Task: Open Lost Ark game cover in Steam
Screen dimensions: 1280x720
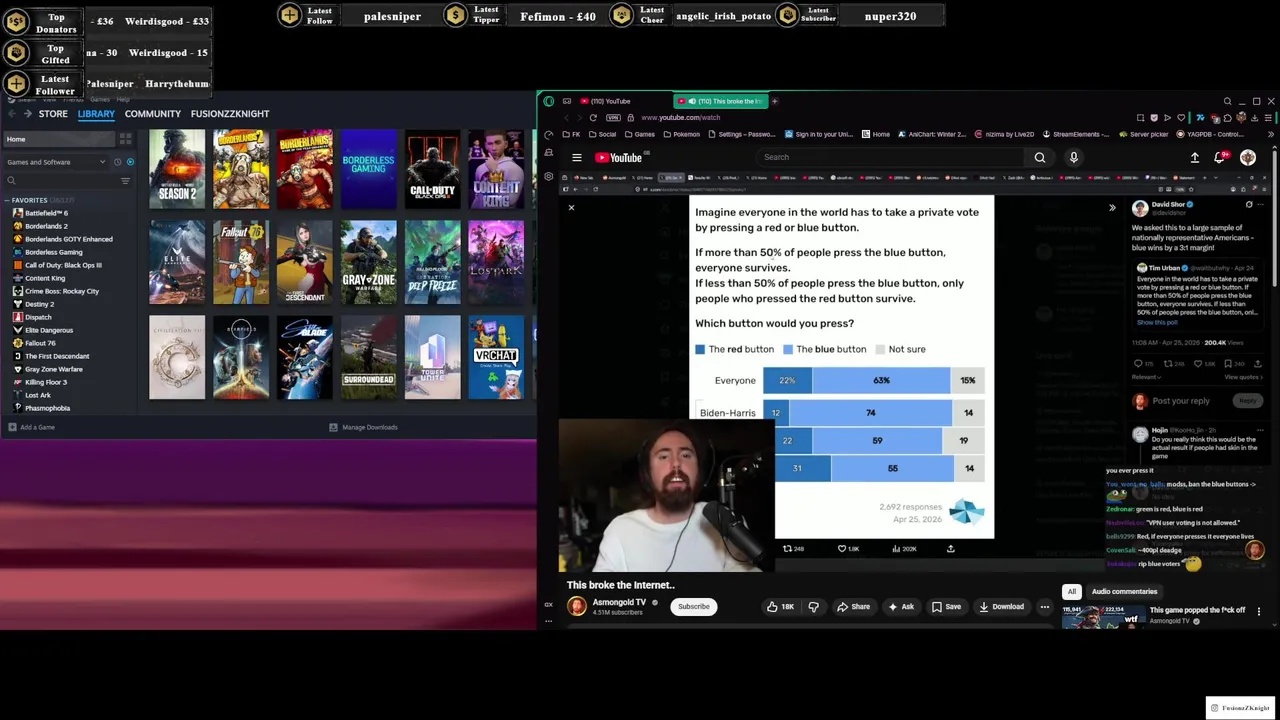Action: tap(496, 263)
